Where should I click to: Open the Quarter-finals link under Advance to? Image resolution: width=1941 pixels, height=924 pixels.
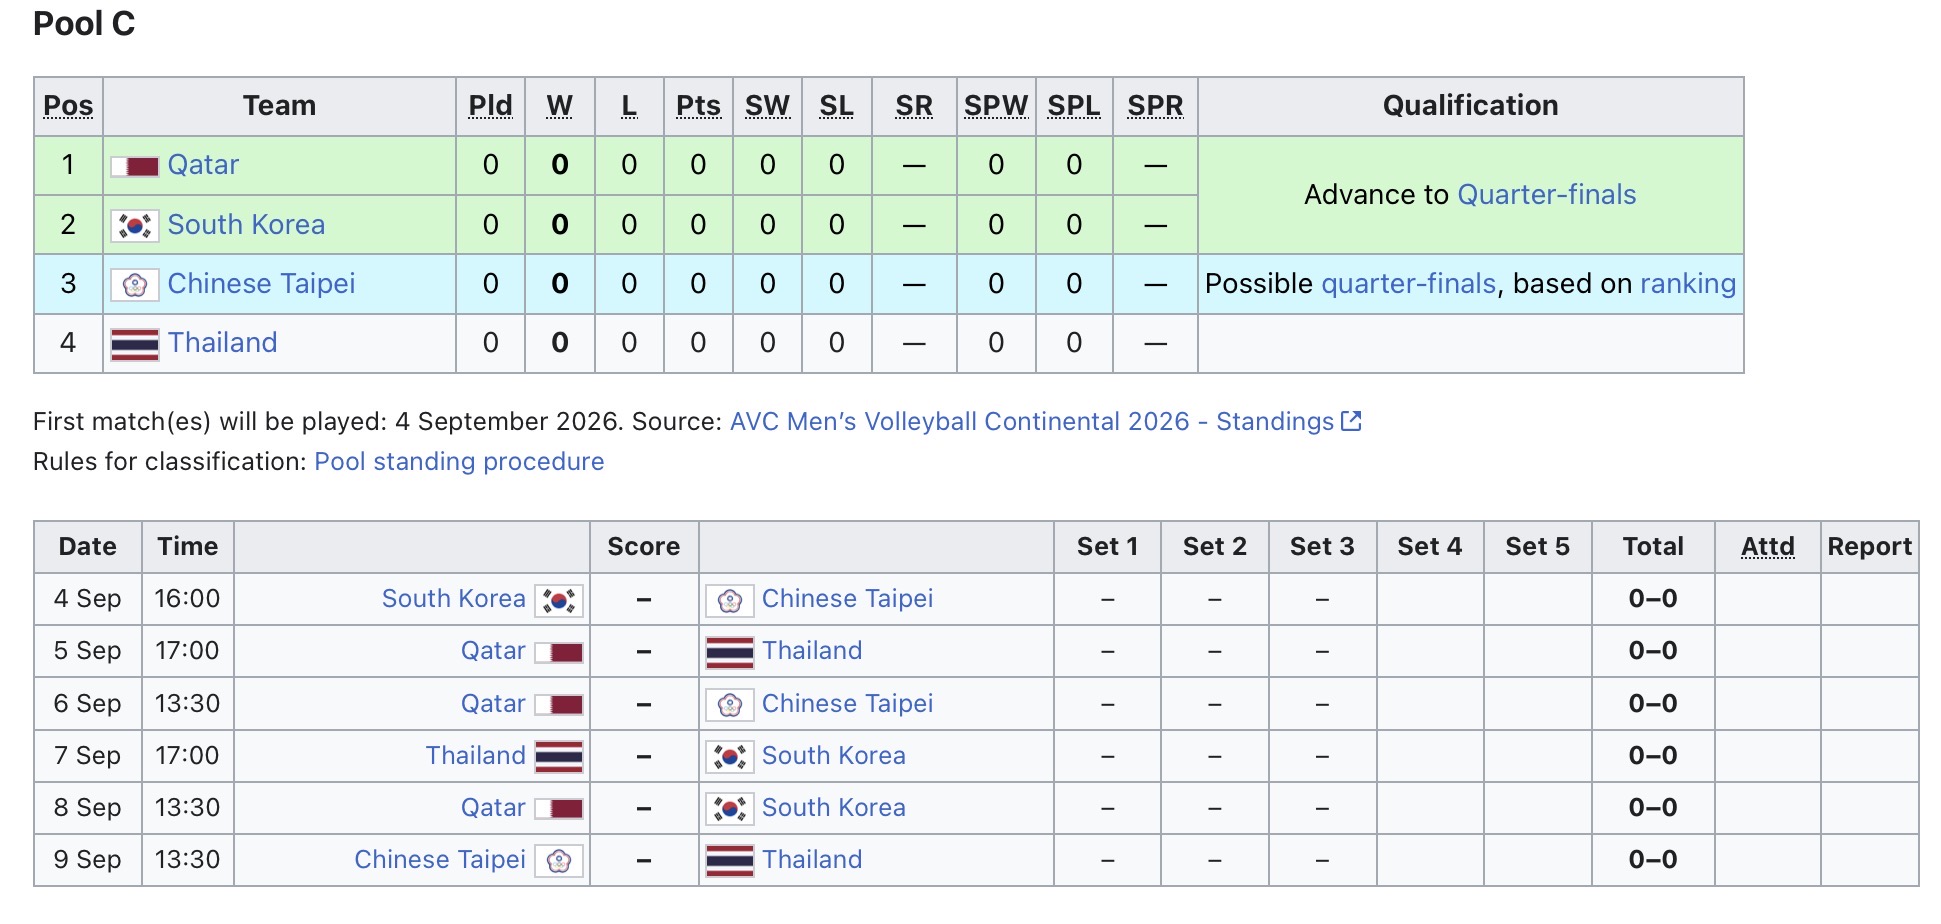(x=1547, y=194)
